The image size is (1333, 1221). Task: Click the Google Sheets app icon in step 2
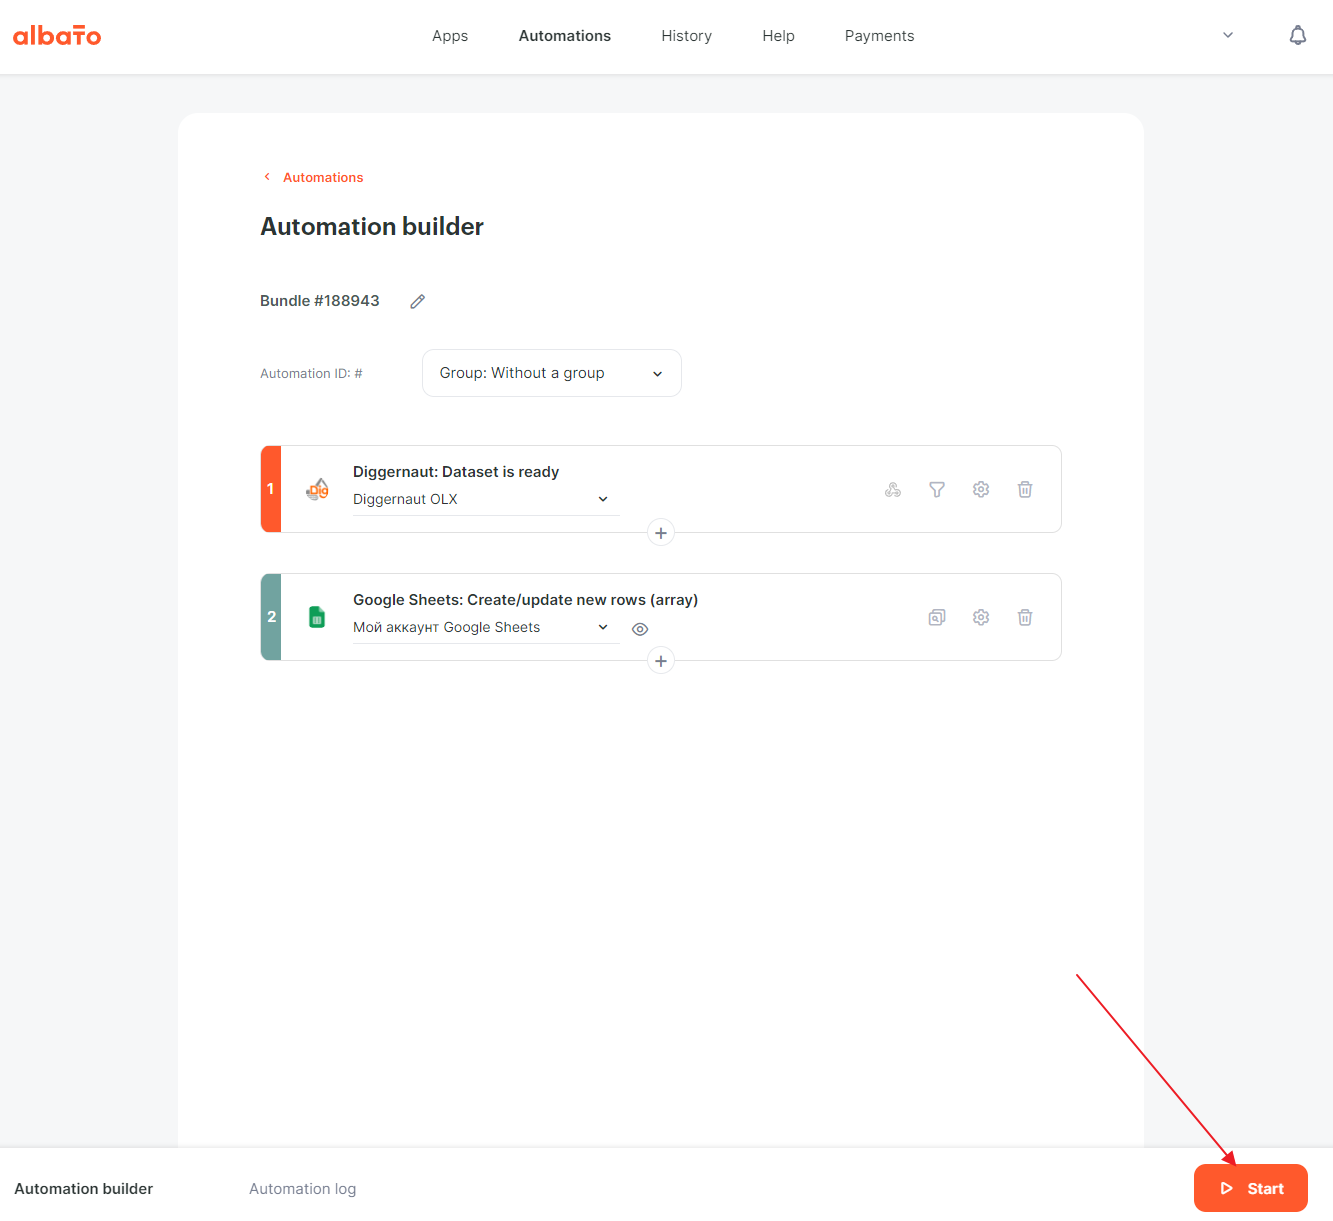click(x=317, y=617)
